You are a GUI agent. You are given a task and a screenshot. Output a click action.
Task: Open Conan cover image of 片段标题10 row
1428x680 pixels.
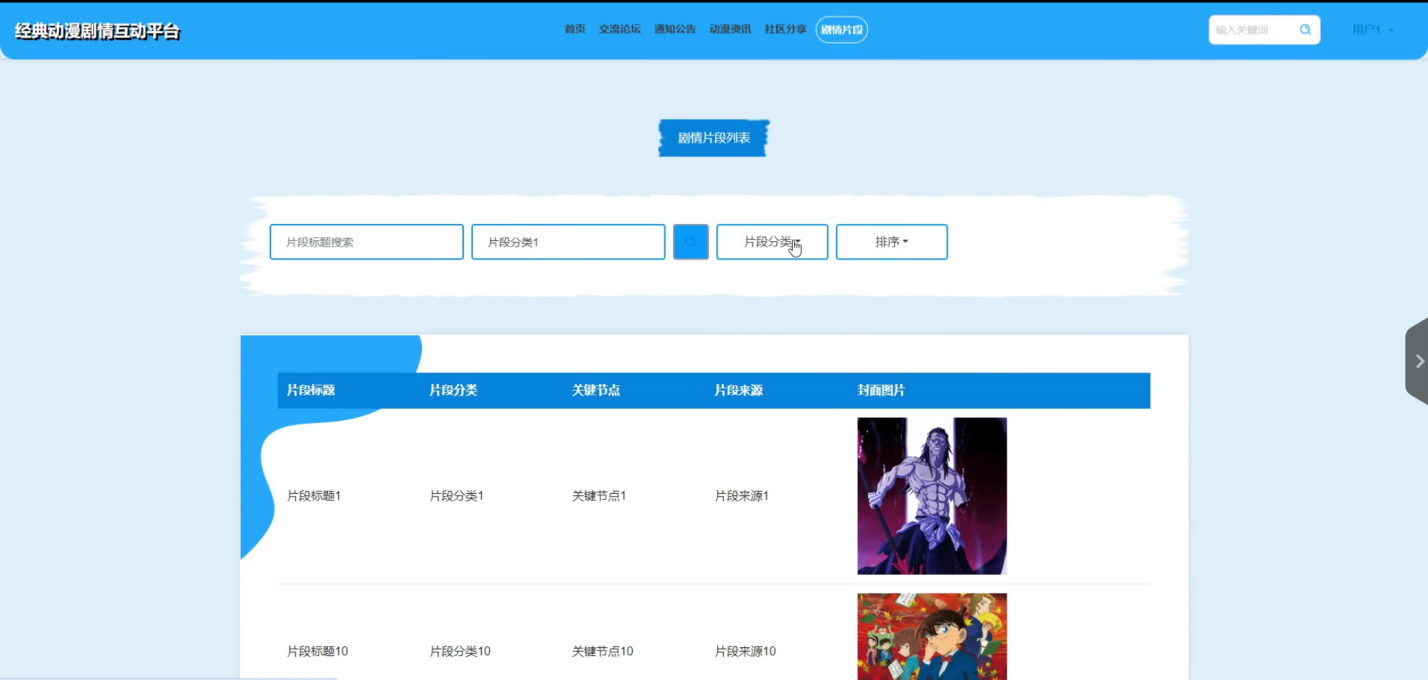pos(932,637)
